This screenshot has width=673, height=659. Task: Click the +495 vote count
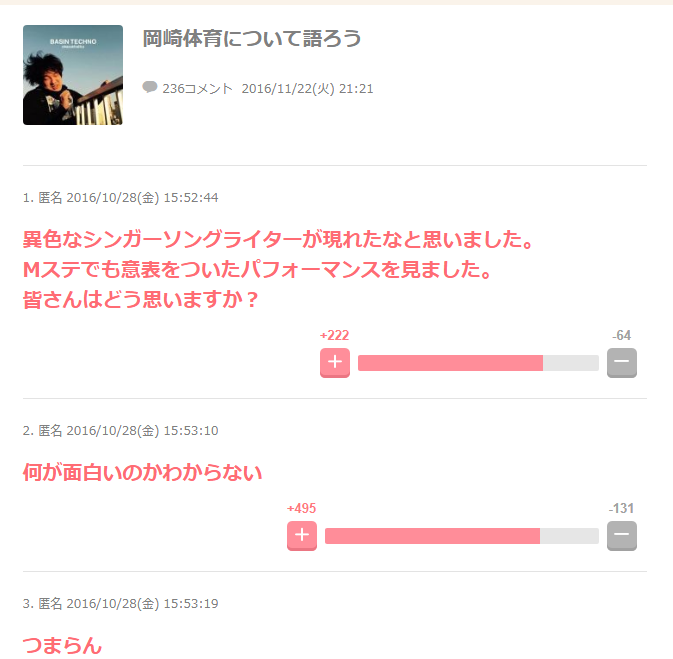pos(301,508)
